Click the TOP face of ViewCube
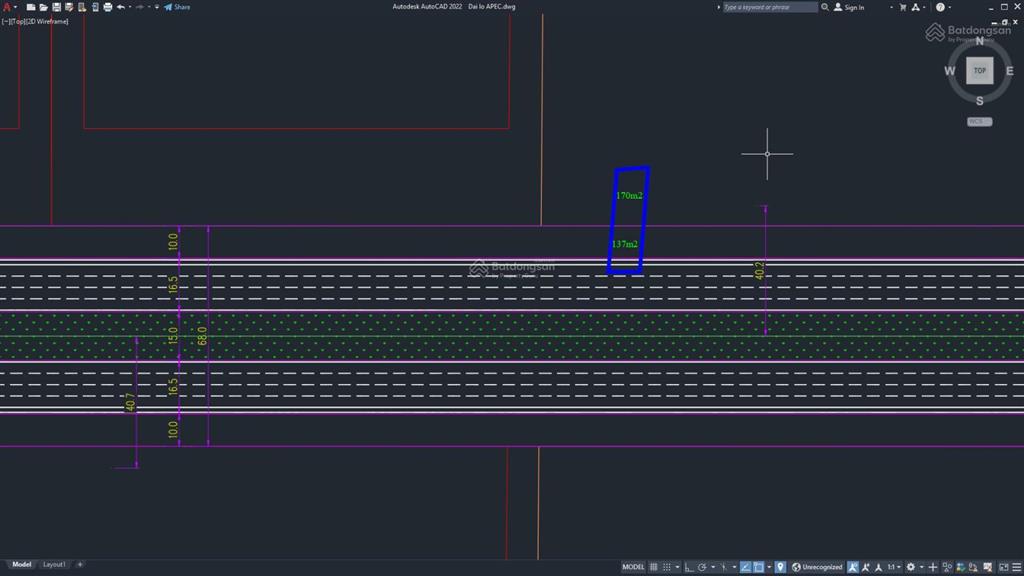The height and width of the screenshot is (576, 1024). [x=979, y=71]
